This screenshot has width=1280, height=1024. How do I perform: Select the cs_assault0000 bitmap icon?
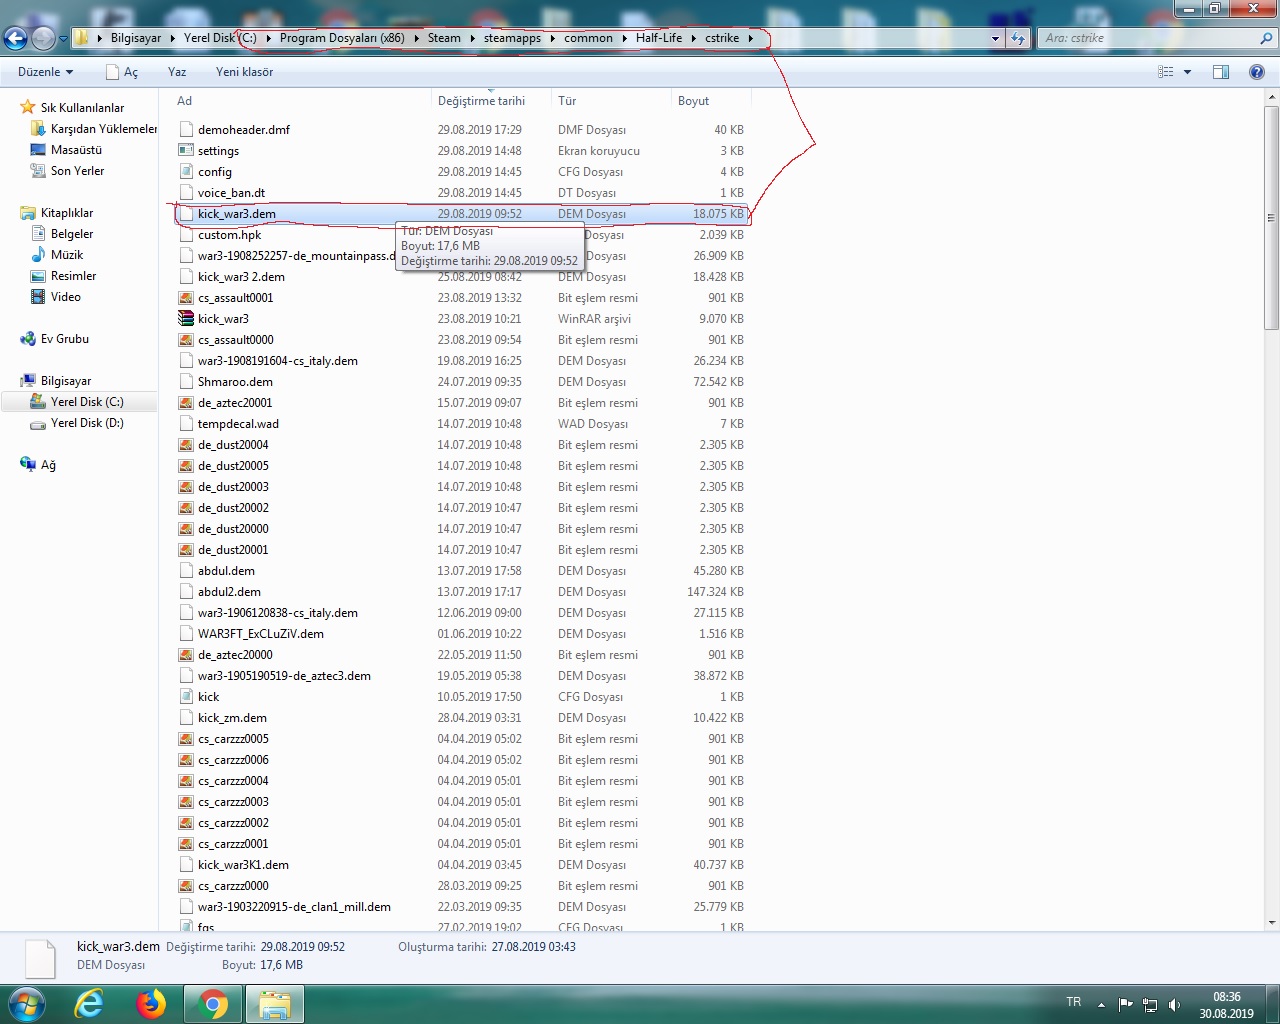coord(186,340)
